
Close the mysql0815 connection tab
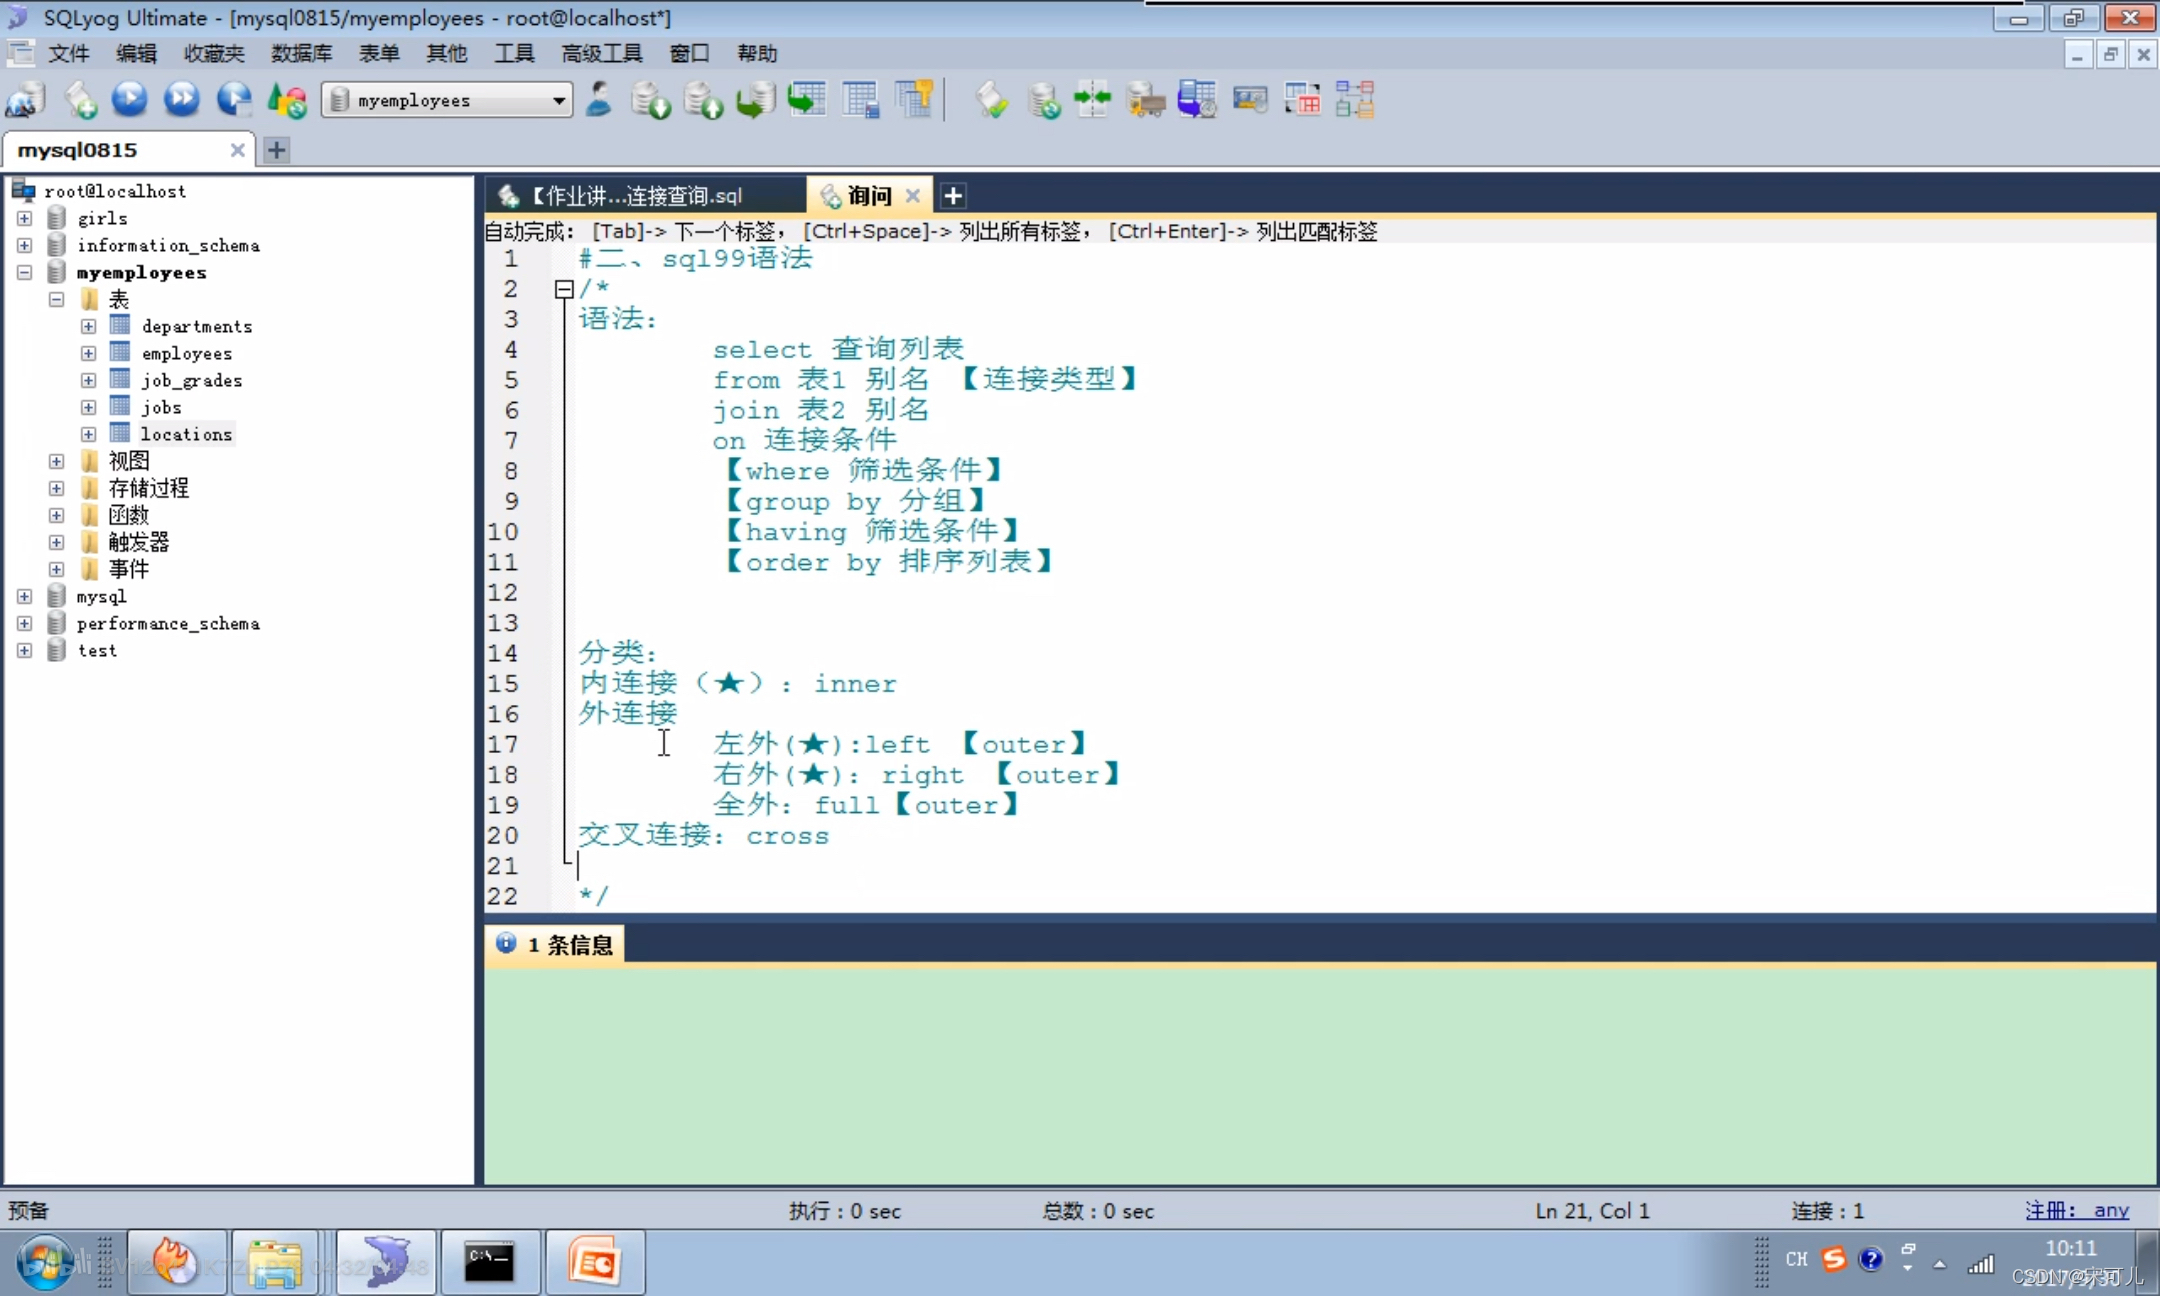[237, 150]
